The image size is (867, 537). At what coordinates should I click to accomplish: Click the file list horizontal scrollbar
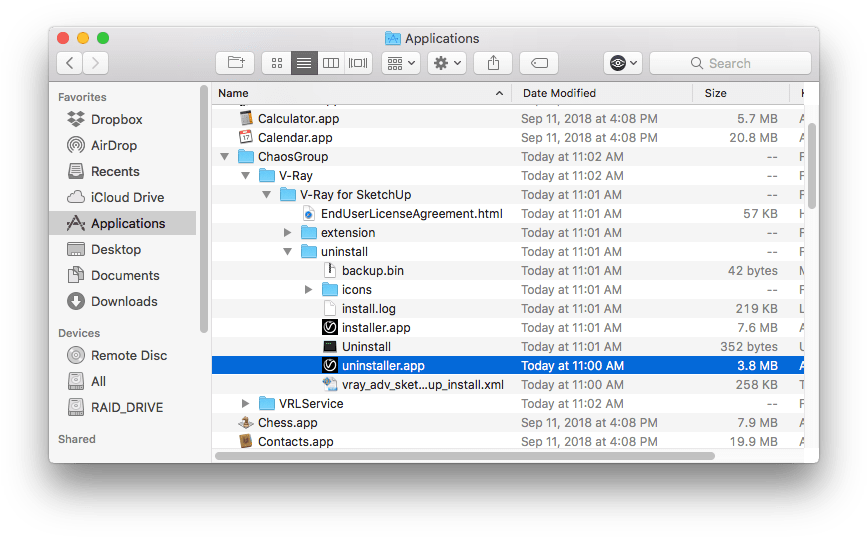coord(464,456)
